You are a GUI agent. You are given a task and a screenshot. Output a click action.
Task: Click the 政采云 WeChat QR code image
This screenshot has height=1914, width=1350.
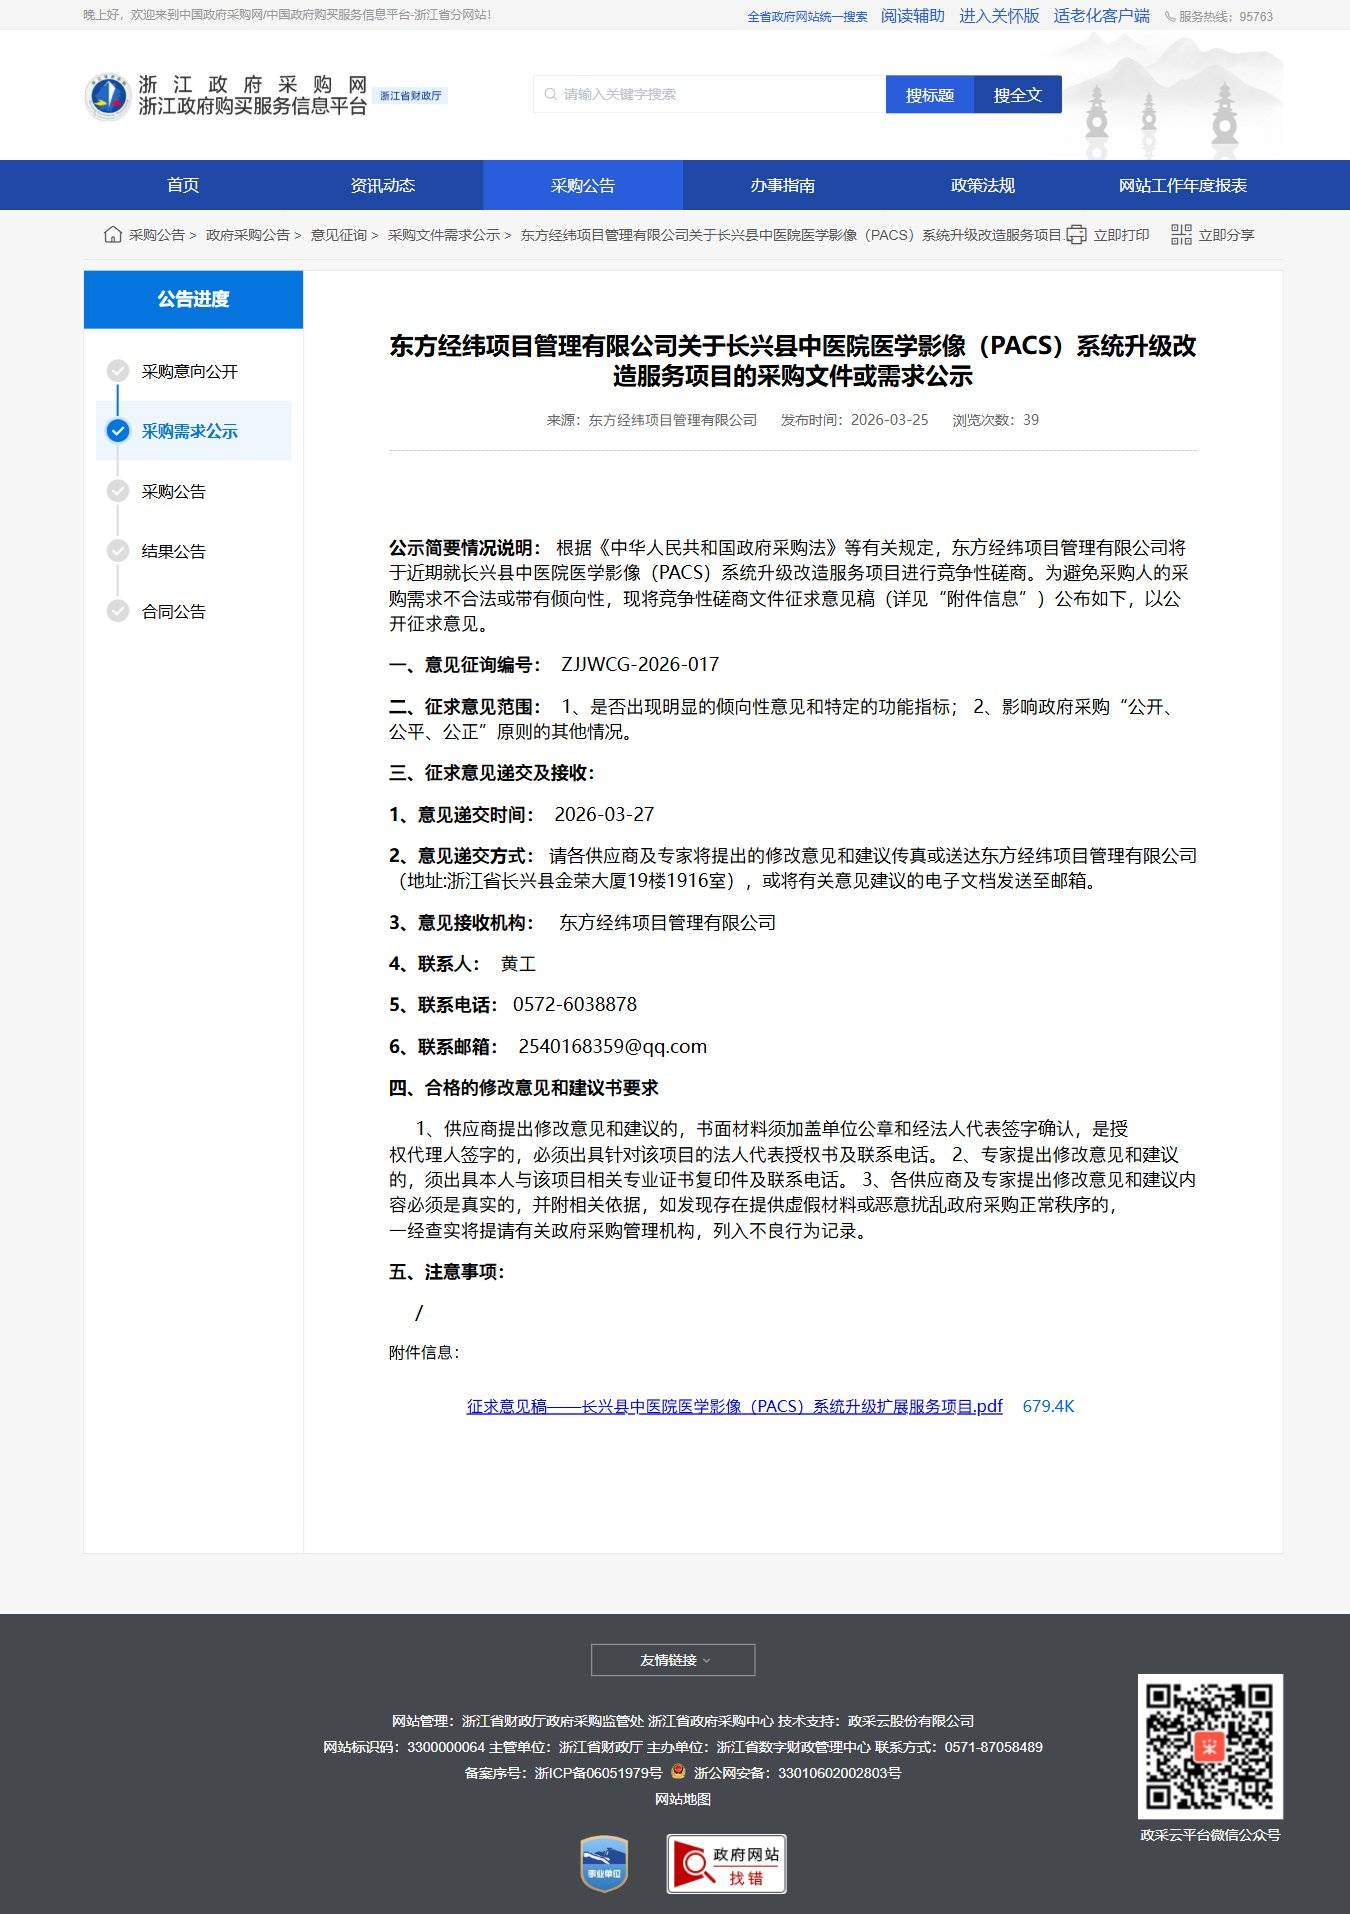(1210, 1746)
